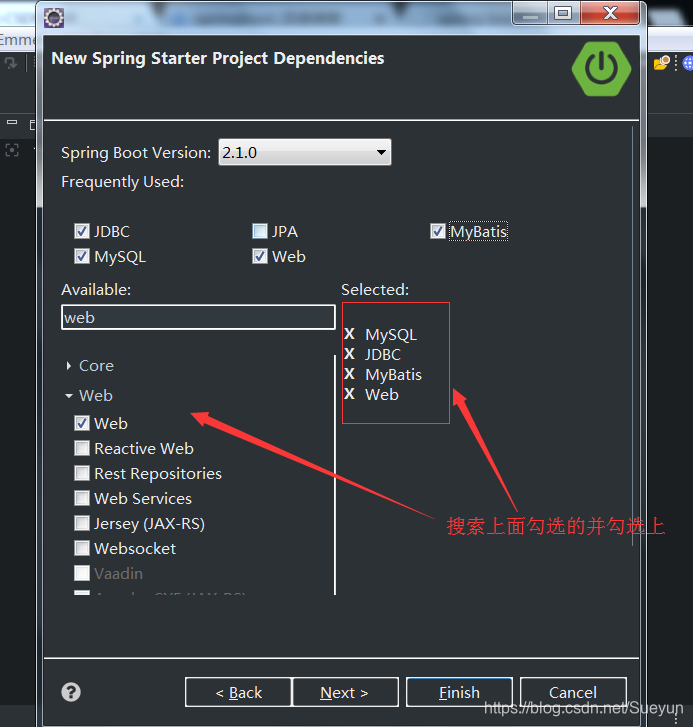Remove Web from Selected list

350,394
